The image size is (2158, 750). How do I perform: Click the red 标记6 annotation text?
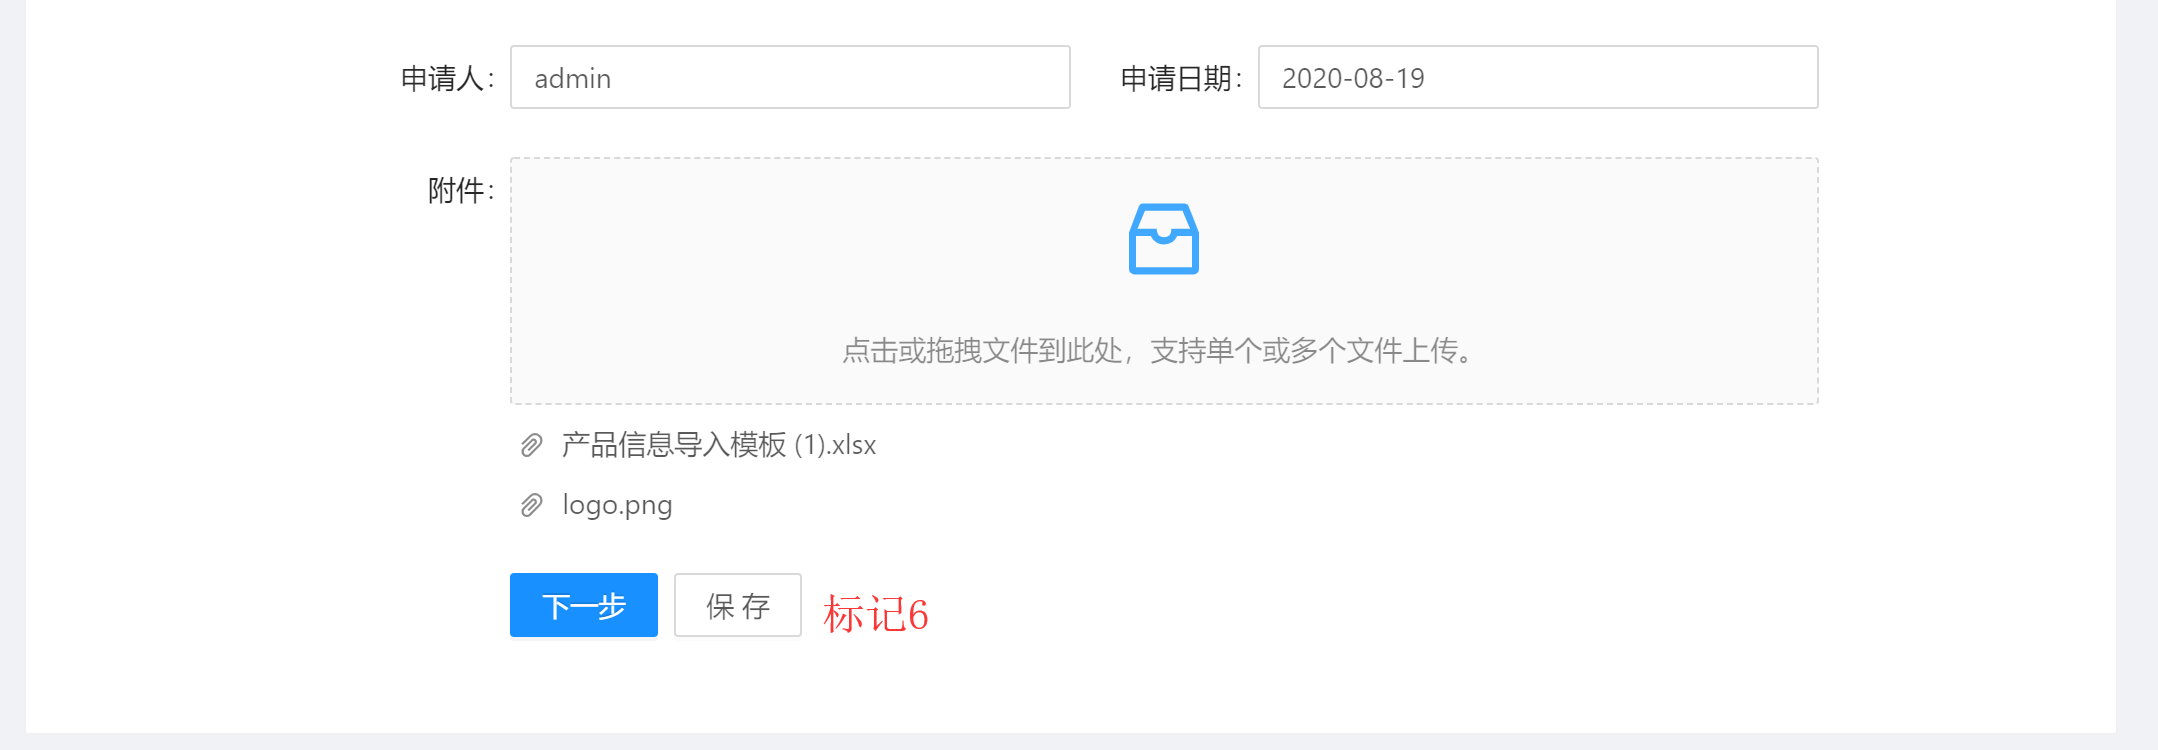coord(876,614)
